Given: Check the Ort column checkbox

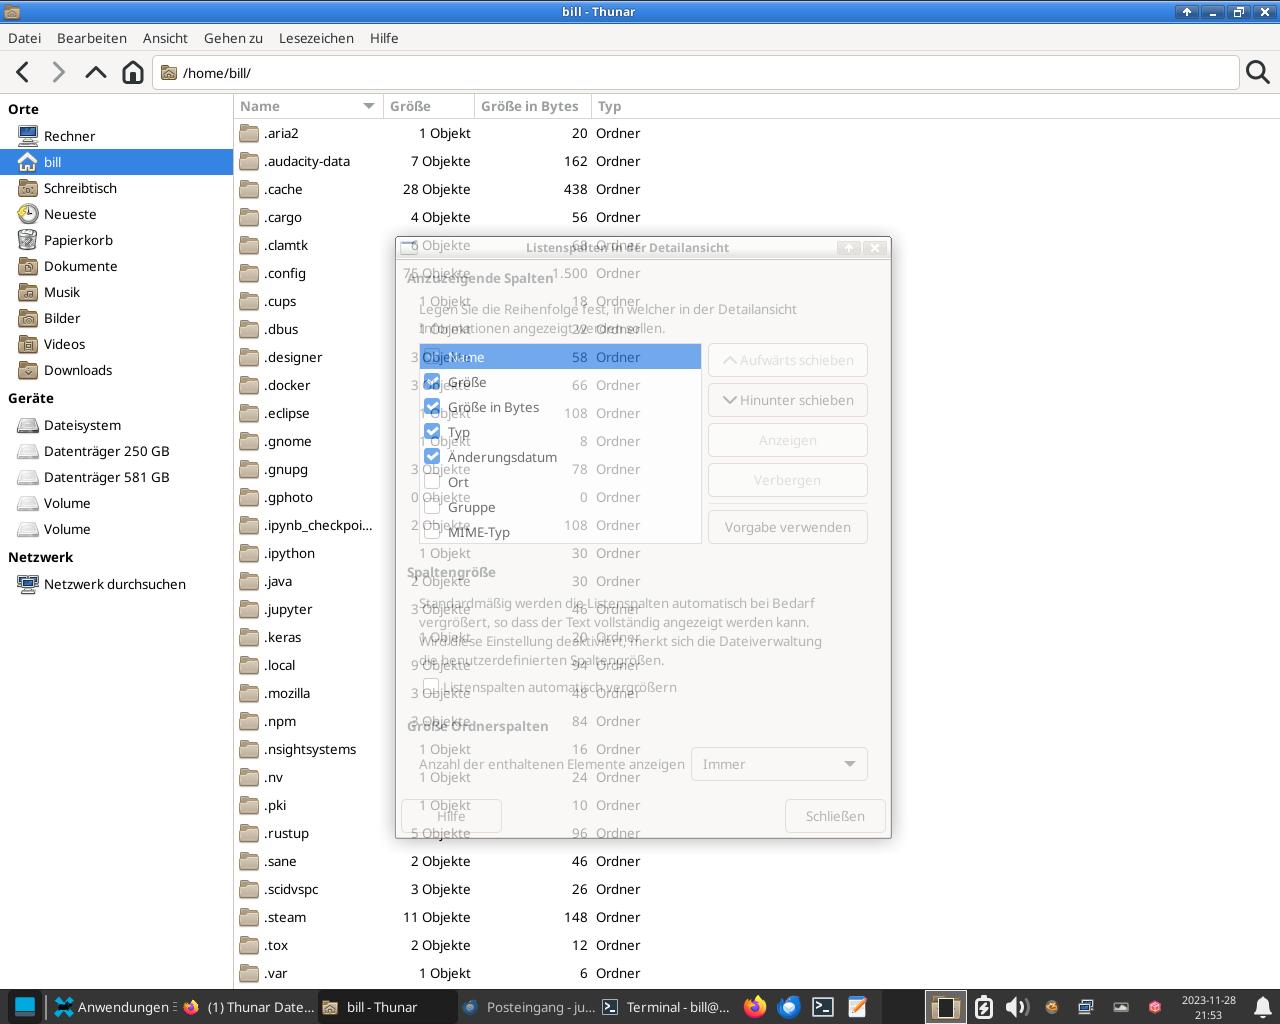Looking at the screenshot, I should [x=432, y=482].
